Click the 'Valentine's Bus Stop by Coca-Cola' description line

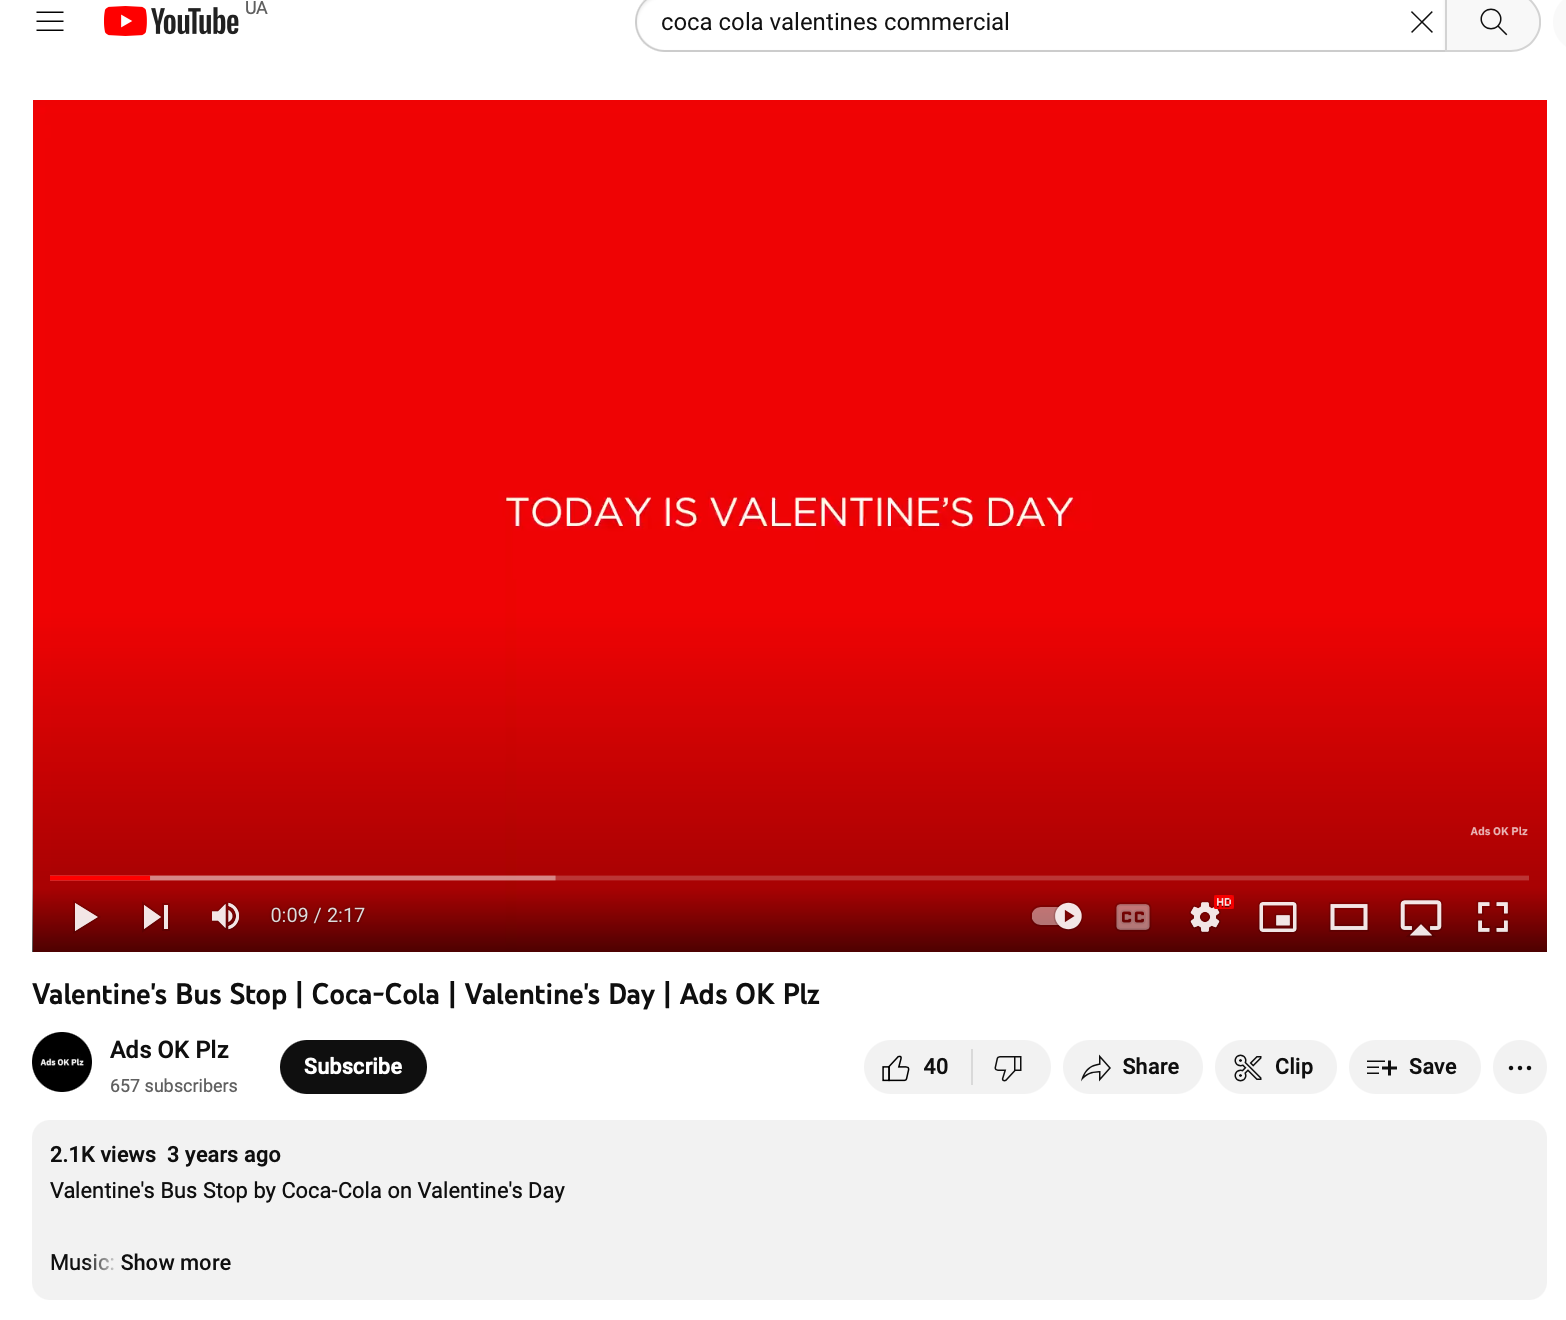307,1191
